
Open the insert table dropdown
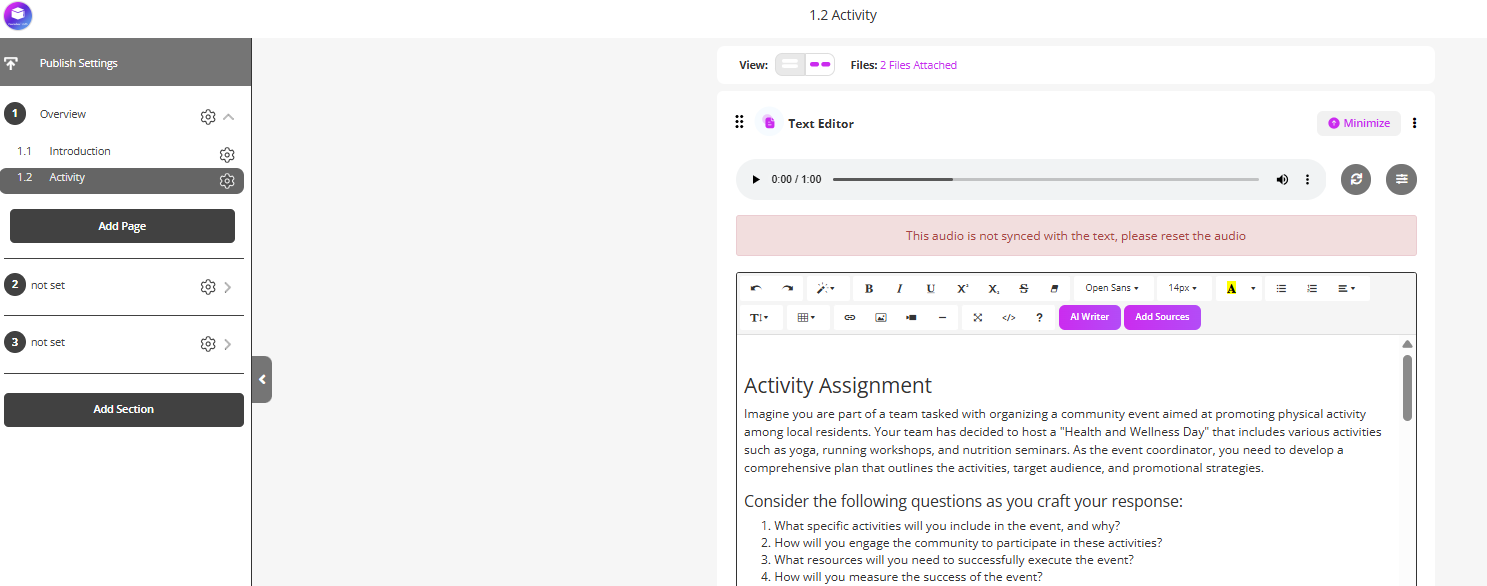click(807, 317)
